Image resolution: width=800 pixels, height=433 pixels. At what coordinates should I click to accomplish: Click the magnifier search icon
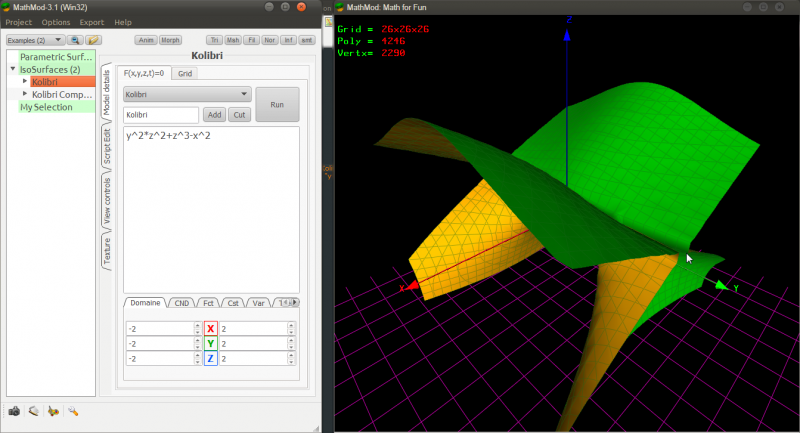[75, 40]
